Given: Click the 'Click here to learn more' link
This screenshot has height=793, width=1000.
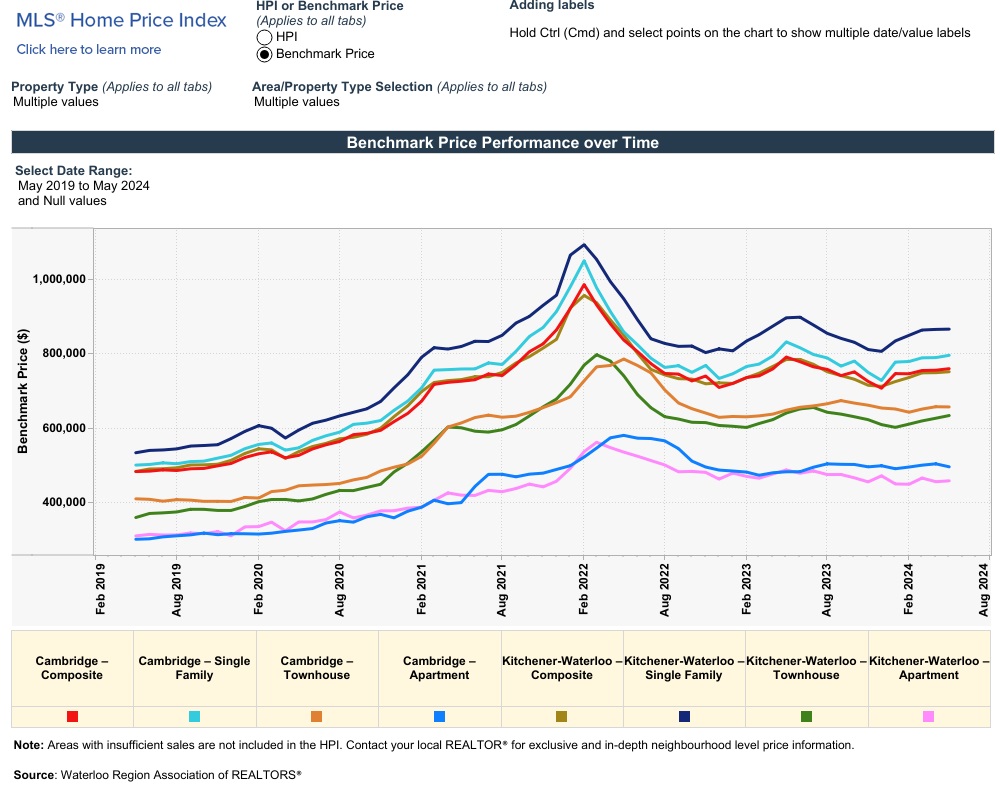Looking at the screenshot, I should coord(89,49).
